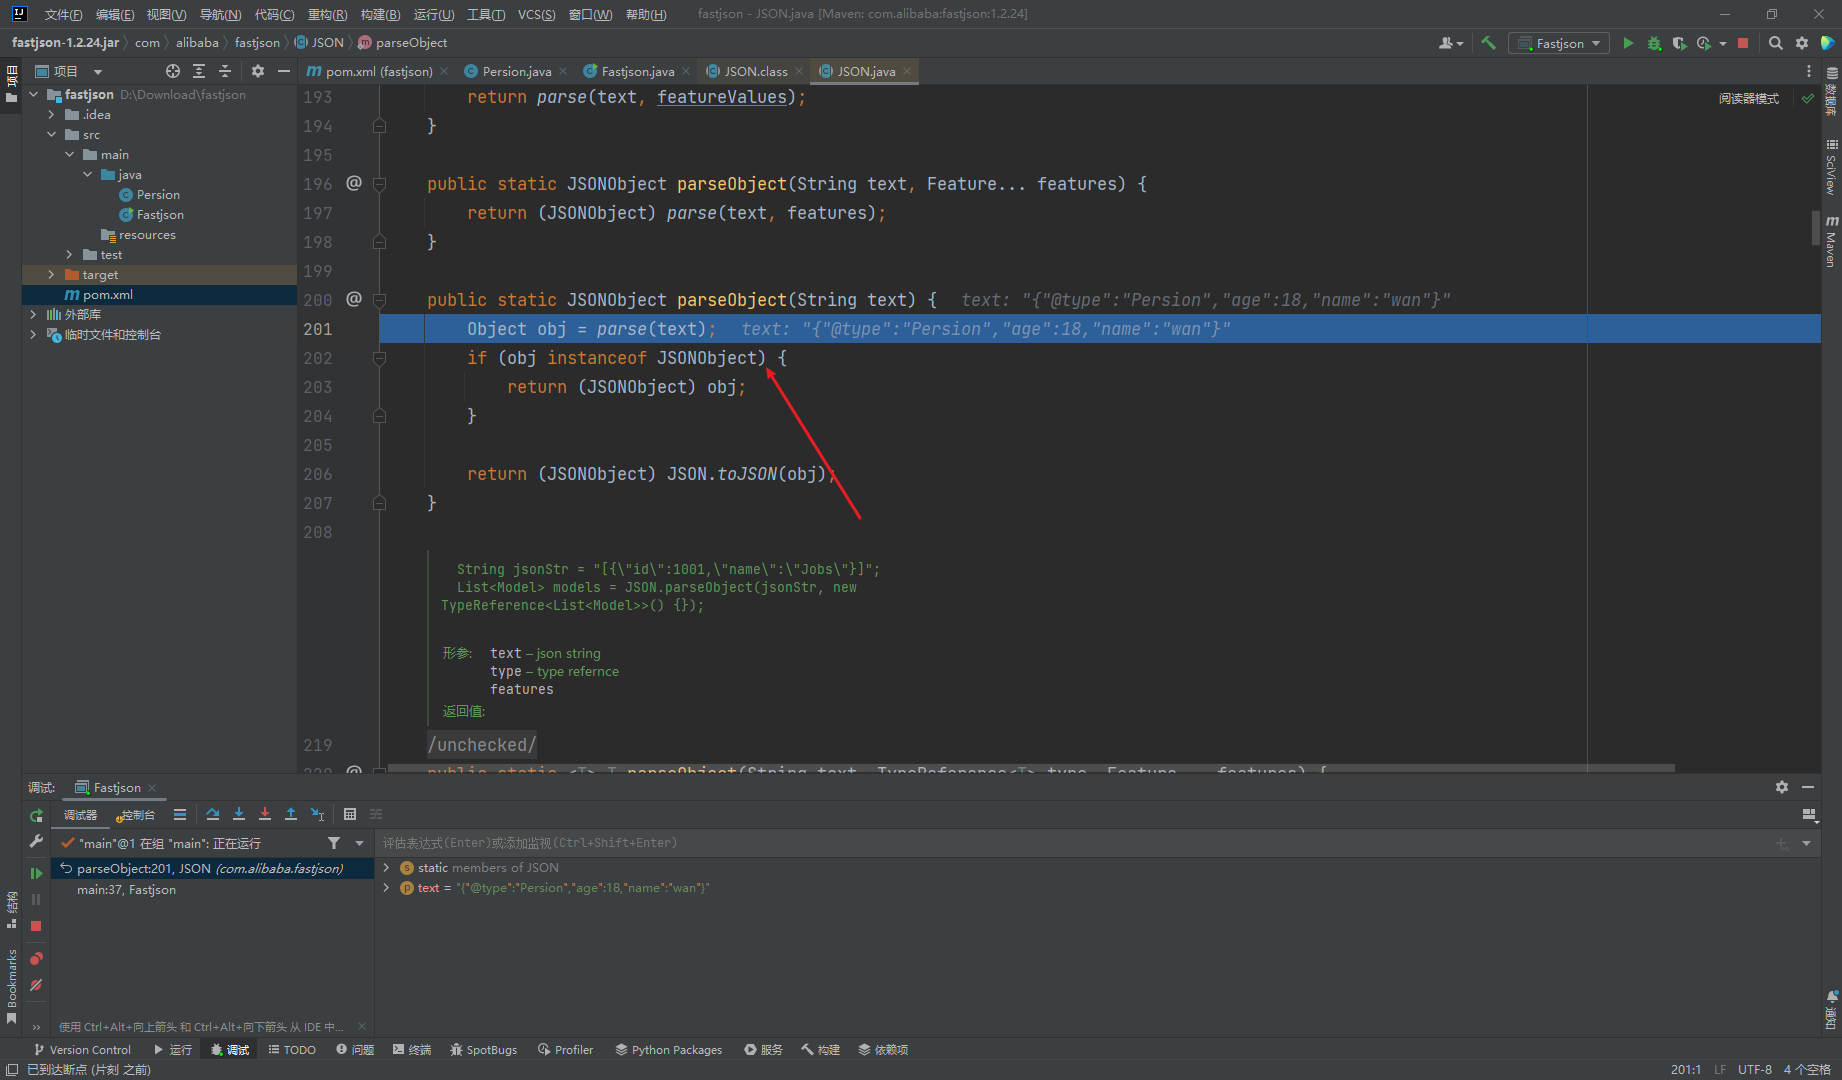Click the editor vertical scrollbar thumb
1842x1080 pixels.
coord(1816,228)
